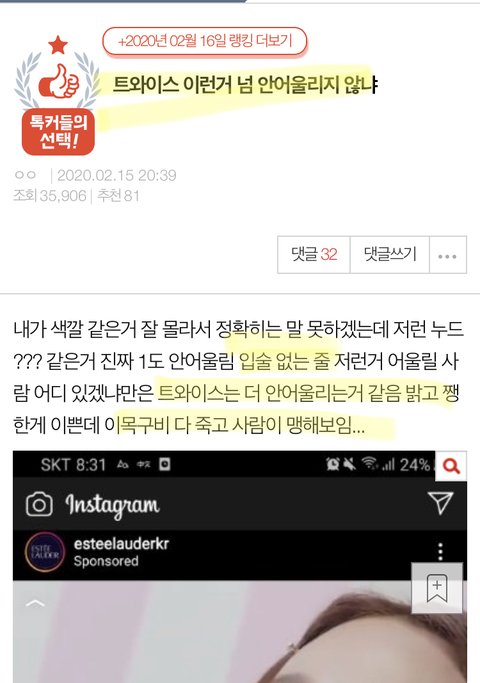View the 댓글 32 comments button

pos(314,255)
